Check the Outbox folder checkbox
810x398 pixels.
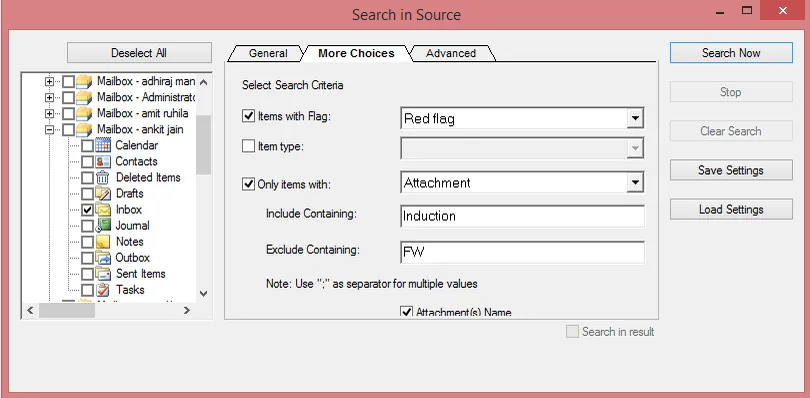tap(87, 258)
